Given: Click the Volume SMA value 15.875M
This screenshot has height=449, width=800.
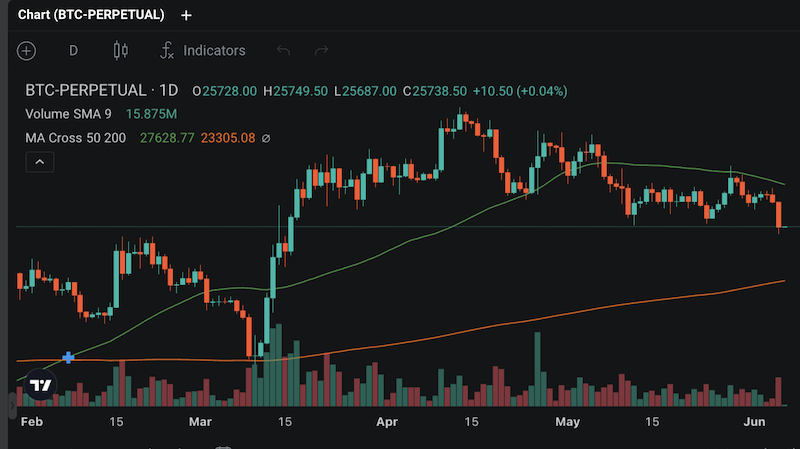Looking at the screenshot, I should (x=152, y=114).
